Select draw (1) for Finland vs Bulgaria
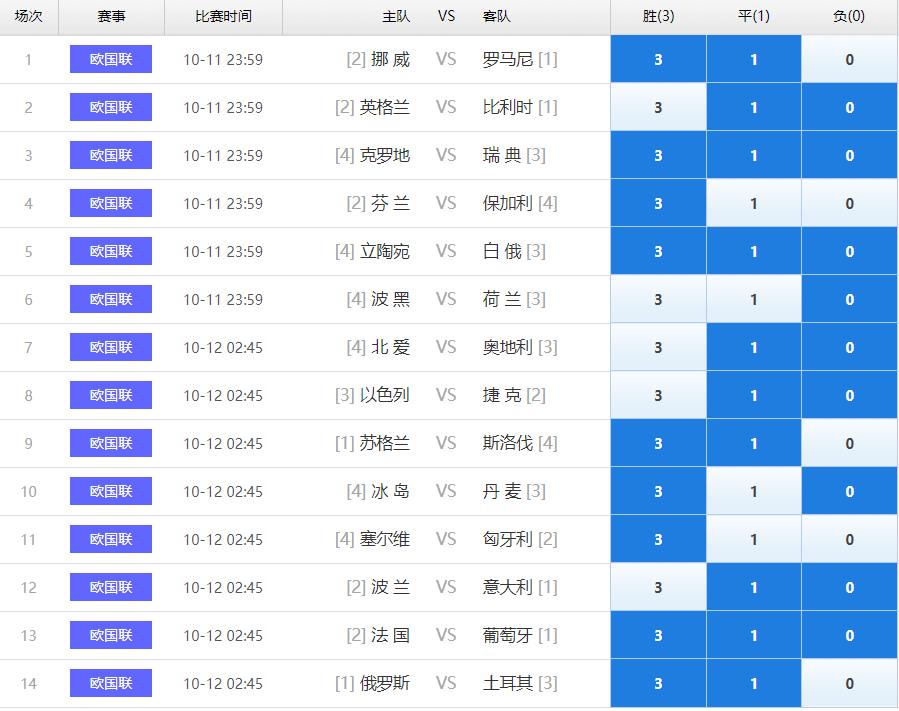The width and height of the screenshot is (899, 711). [754, 203]
